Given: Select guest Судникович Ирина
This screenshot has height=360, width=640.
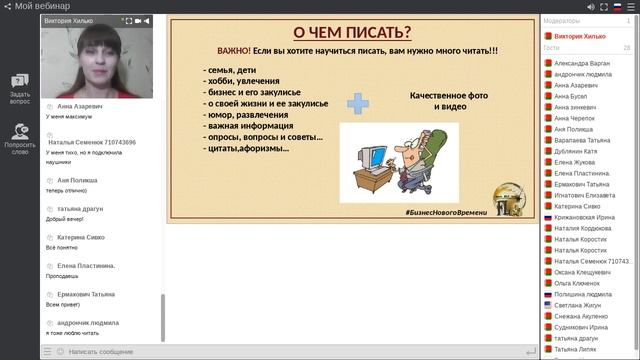Looking at the screenshot, I should tap(580, 327).
